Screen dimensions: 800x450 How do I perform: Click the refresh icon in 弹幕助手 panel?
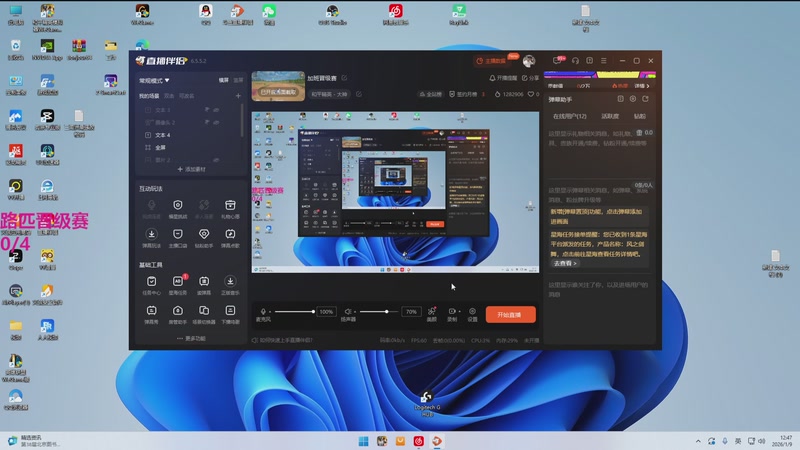click(645, 99)
